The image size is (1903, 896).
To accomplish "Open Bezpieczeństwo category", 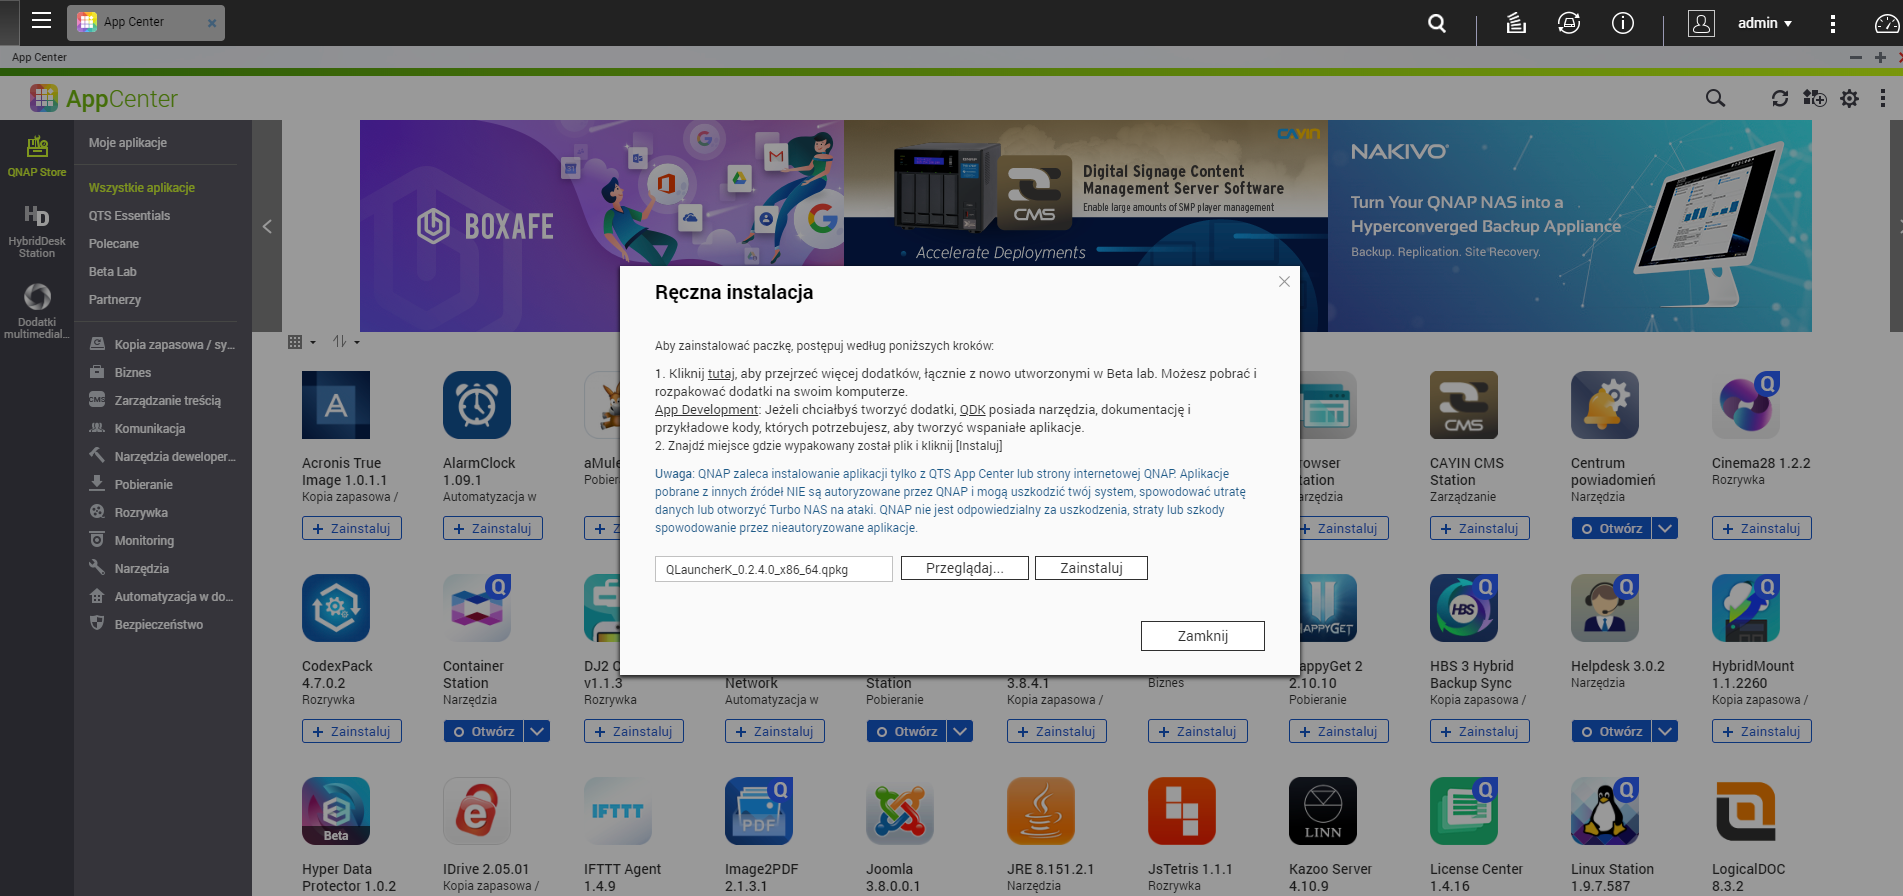I will (x=146, y=624).
